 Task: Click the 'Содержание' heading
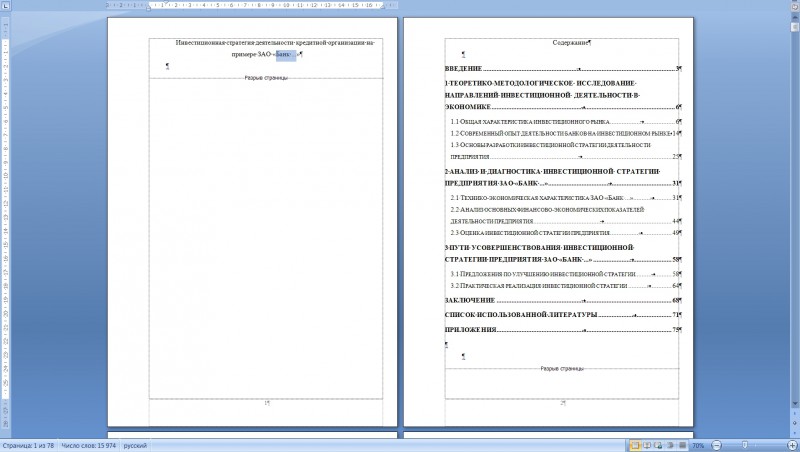pyautogui.click(x=570, y=43)
